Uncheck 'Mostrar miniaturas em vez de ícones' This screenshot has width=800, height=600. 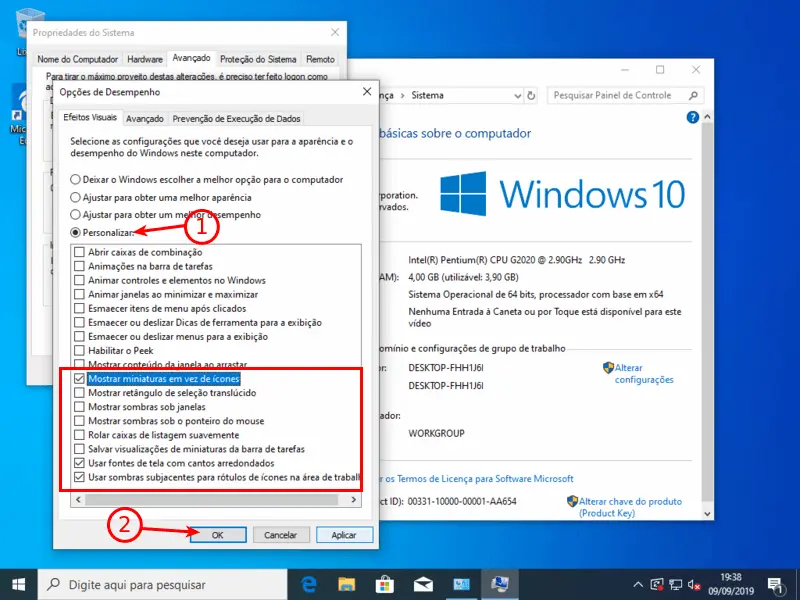point(79,379)
